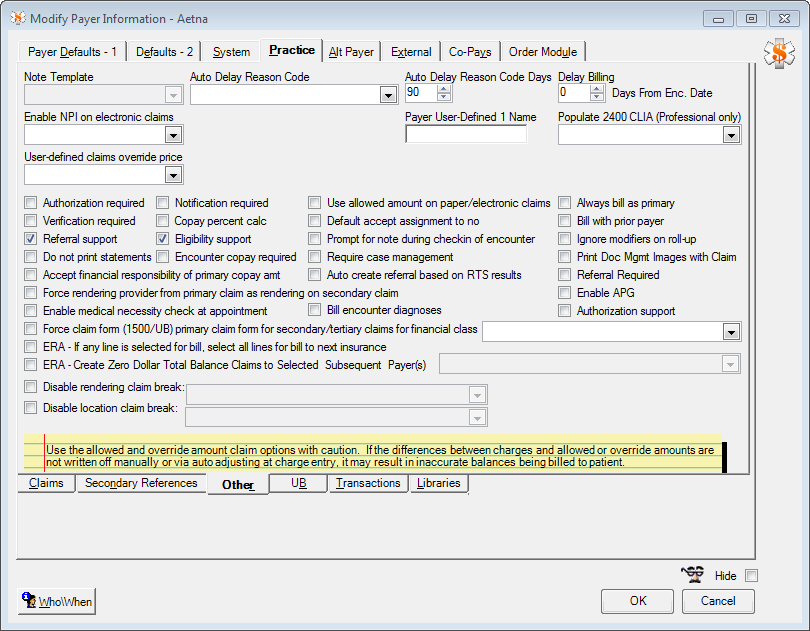Switch to Co-Pays tab

coord(470,52)
